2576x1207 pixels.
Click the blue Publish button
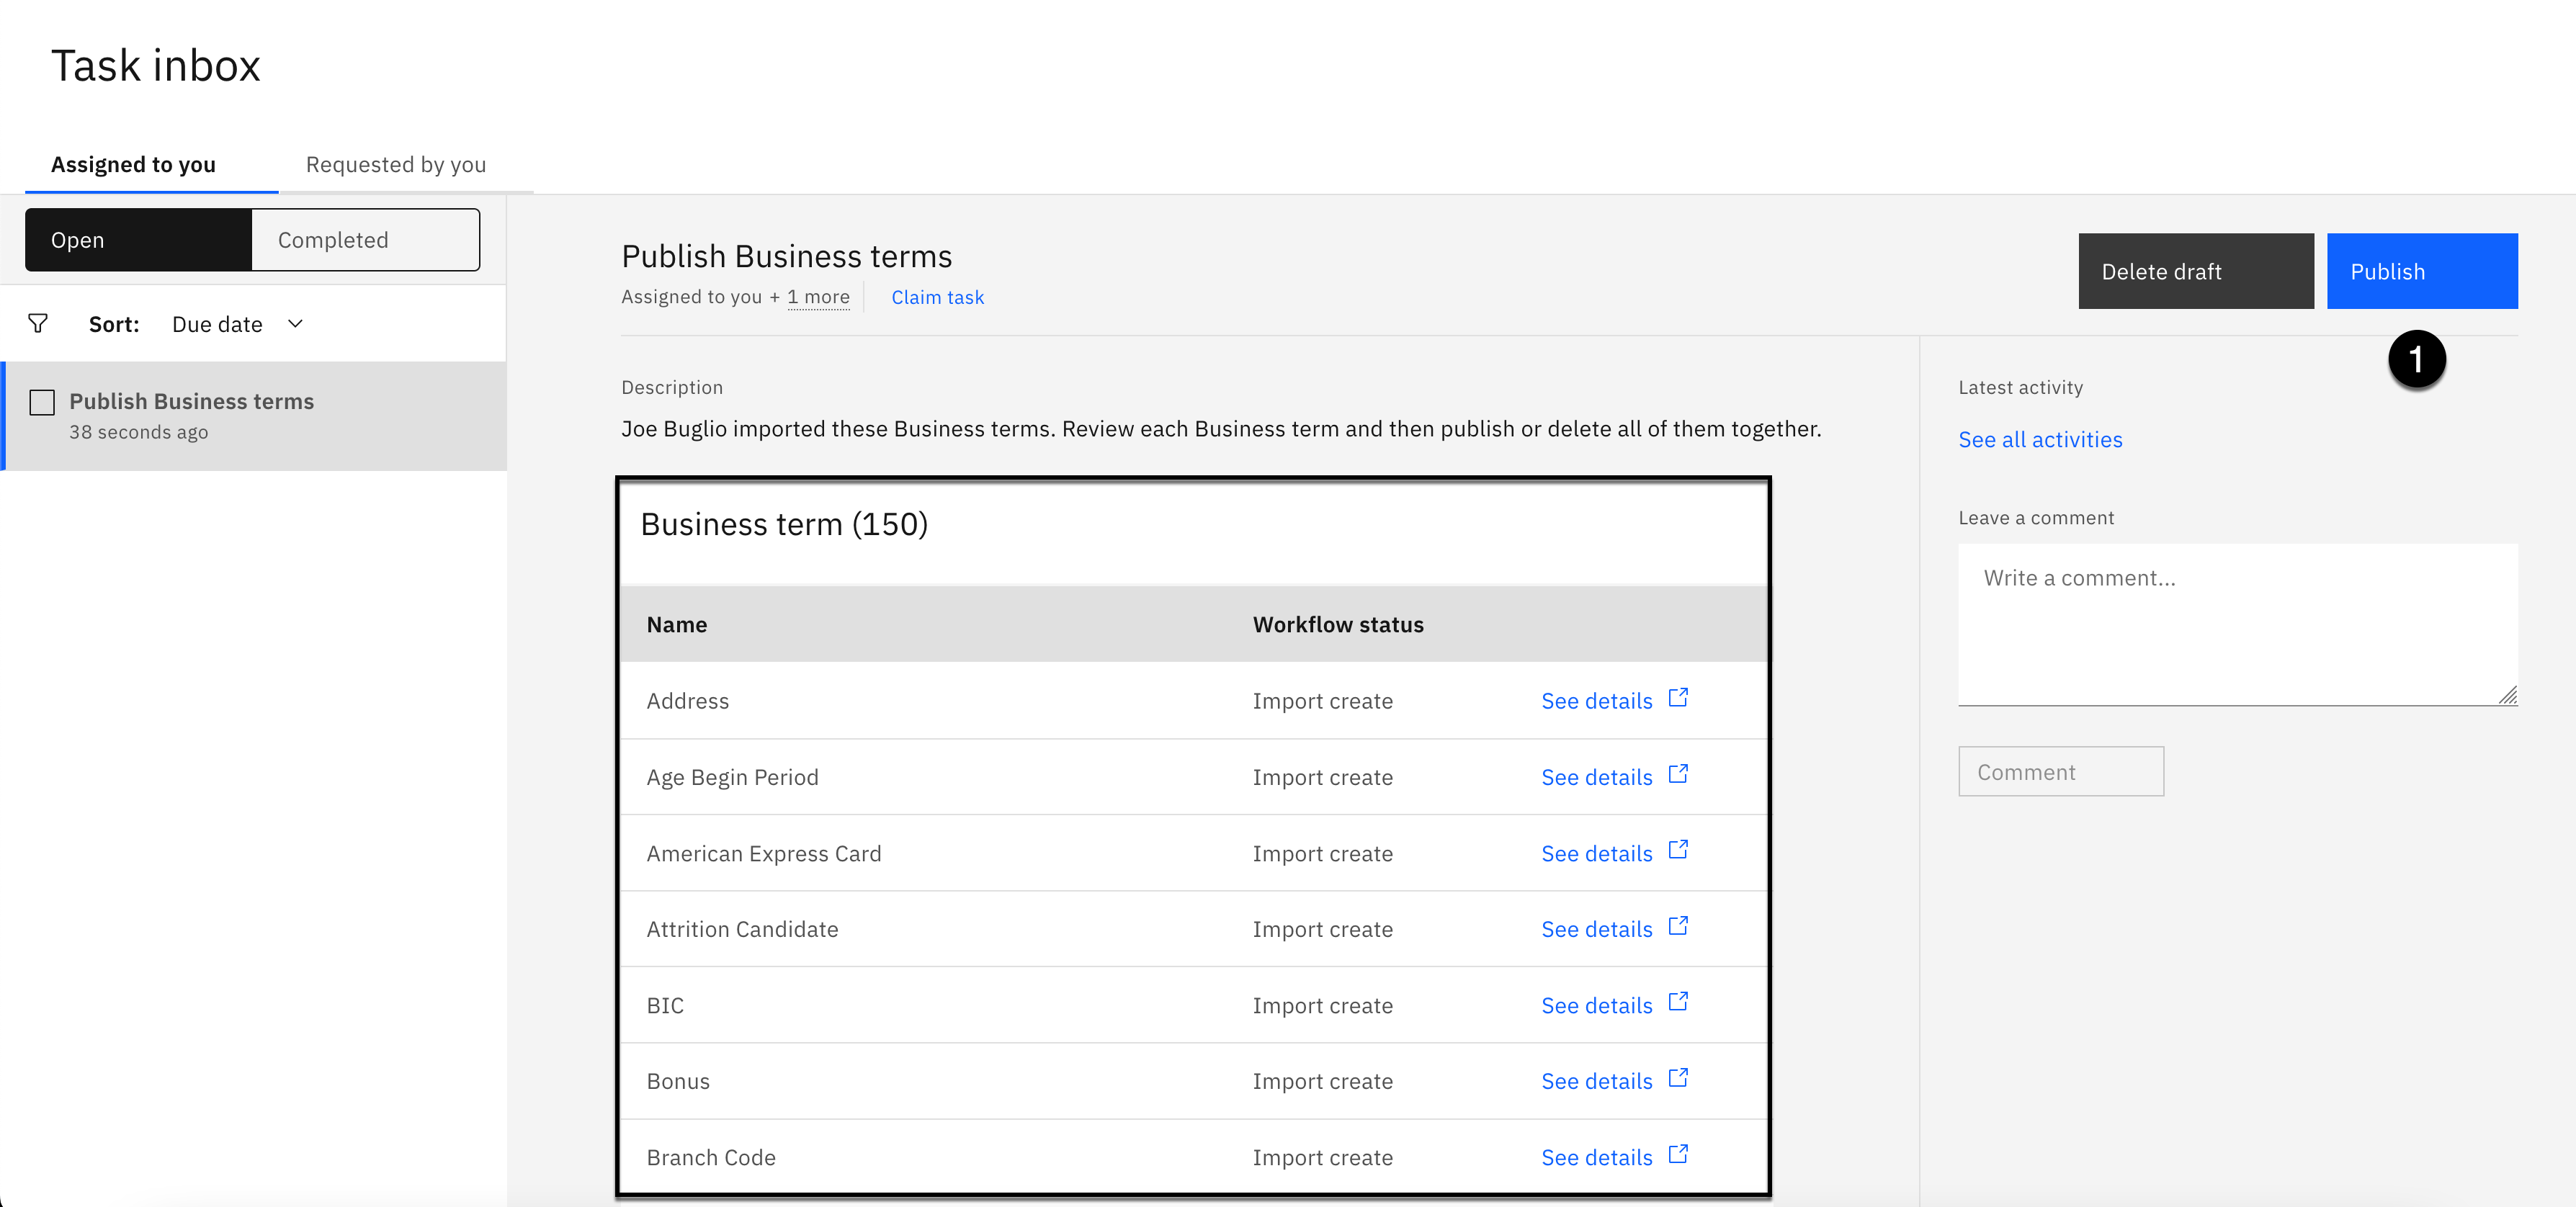click(2421, 271)
